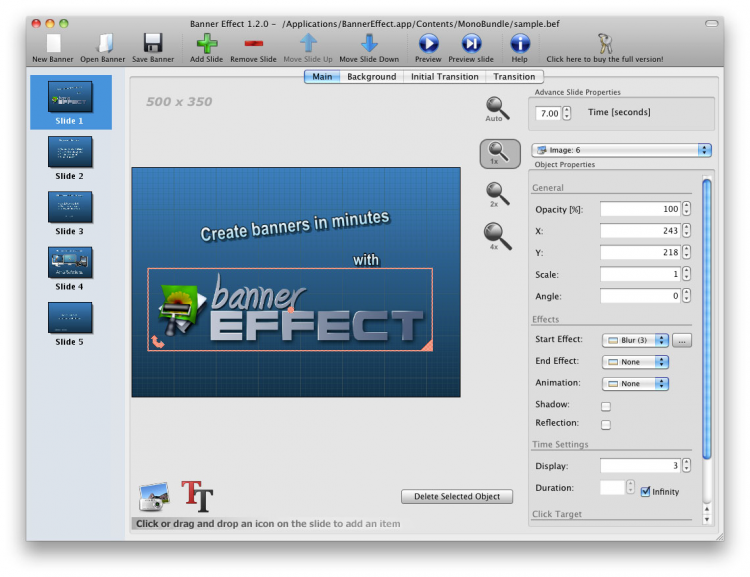
Task: Click the ellipsis button beside Start Effect
Action: coord(682,340)
